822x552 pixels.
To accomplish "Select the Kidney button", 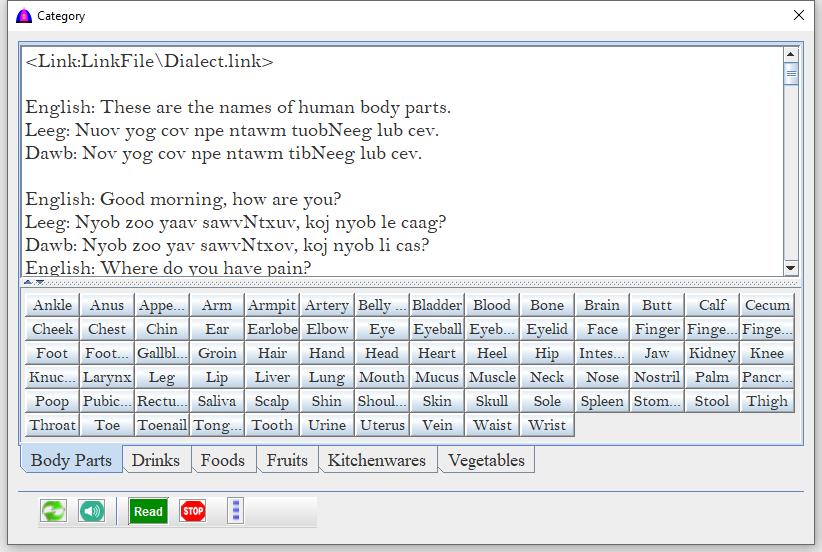I will tap(712, 353).
